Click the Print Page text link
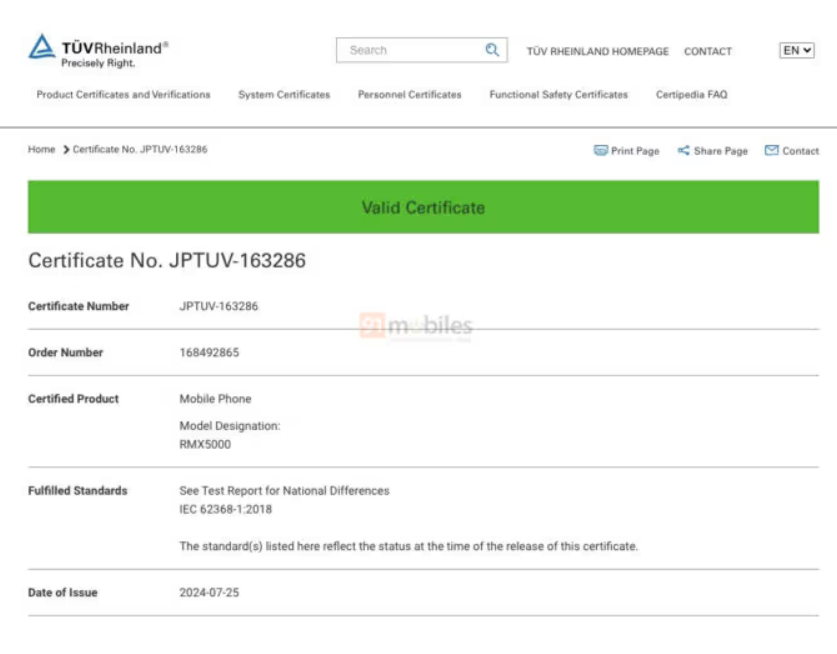837x654 pixels. pos(635,151)
